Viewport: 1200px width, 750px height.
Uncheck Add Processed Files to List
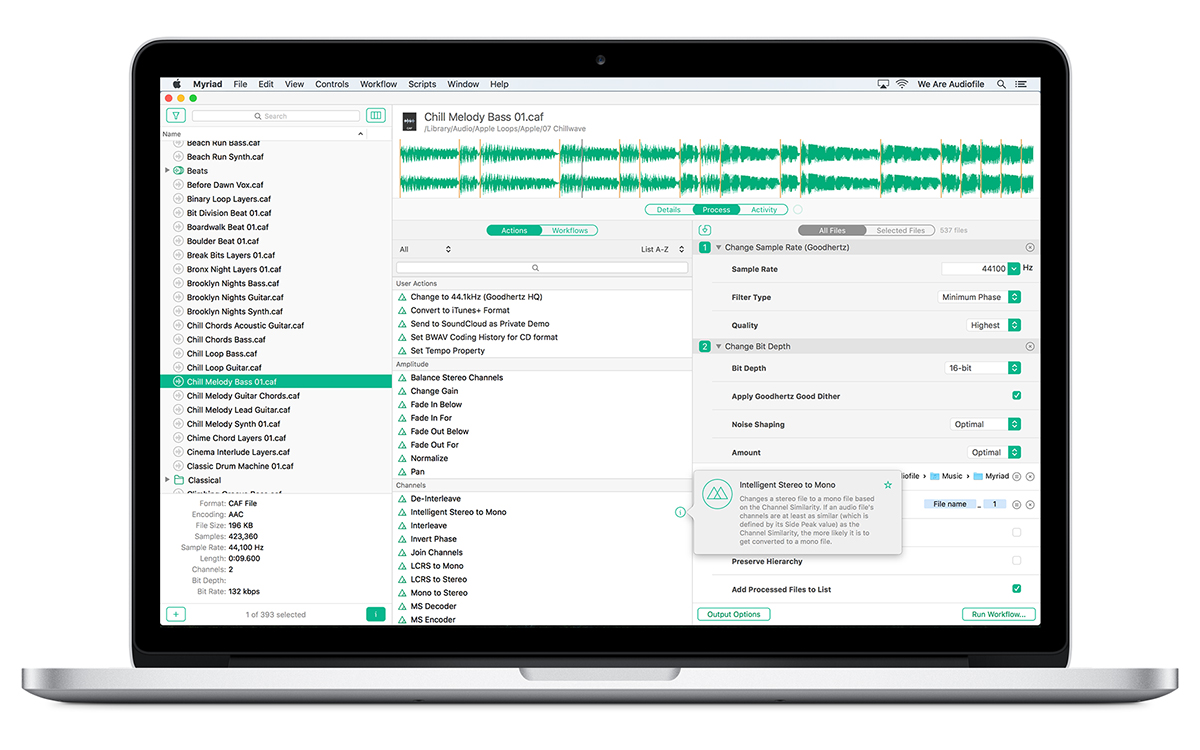[x=1016, y=589]
